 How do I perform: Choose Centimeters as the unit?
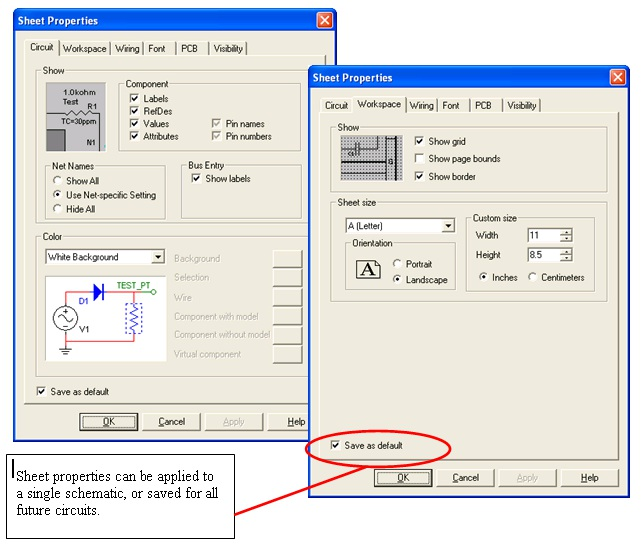click(x=532, y=277)
